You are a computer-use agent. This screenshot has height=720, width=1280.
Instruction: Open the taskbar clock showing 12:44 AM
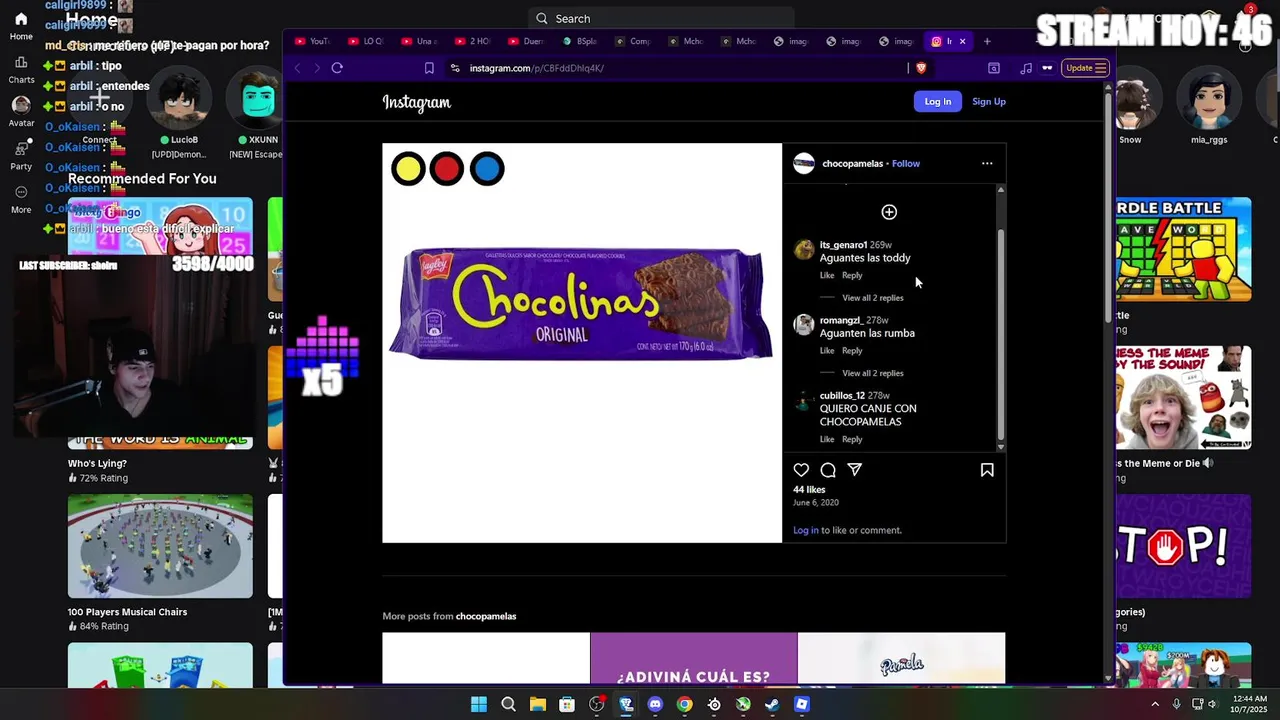[x=1250, y=704]
